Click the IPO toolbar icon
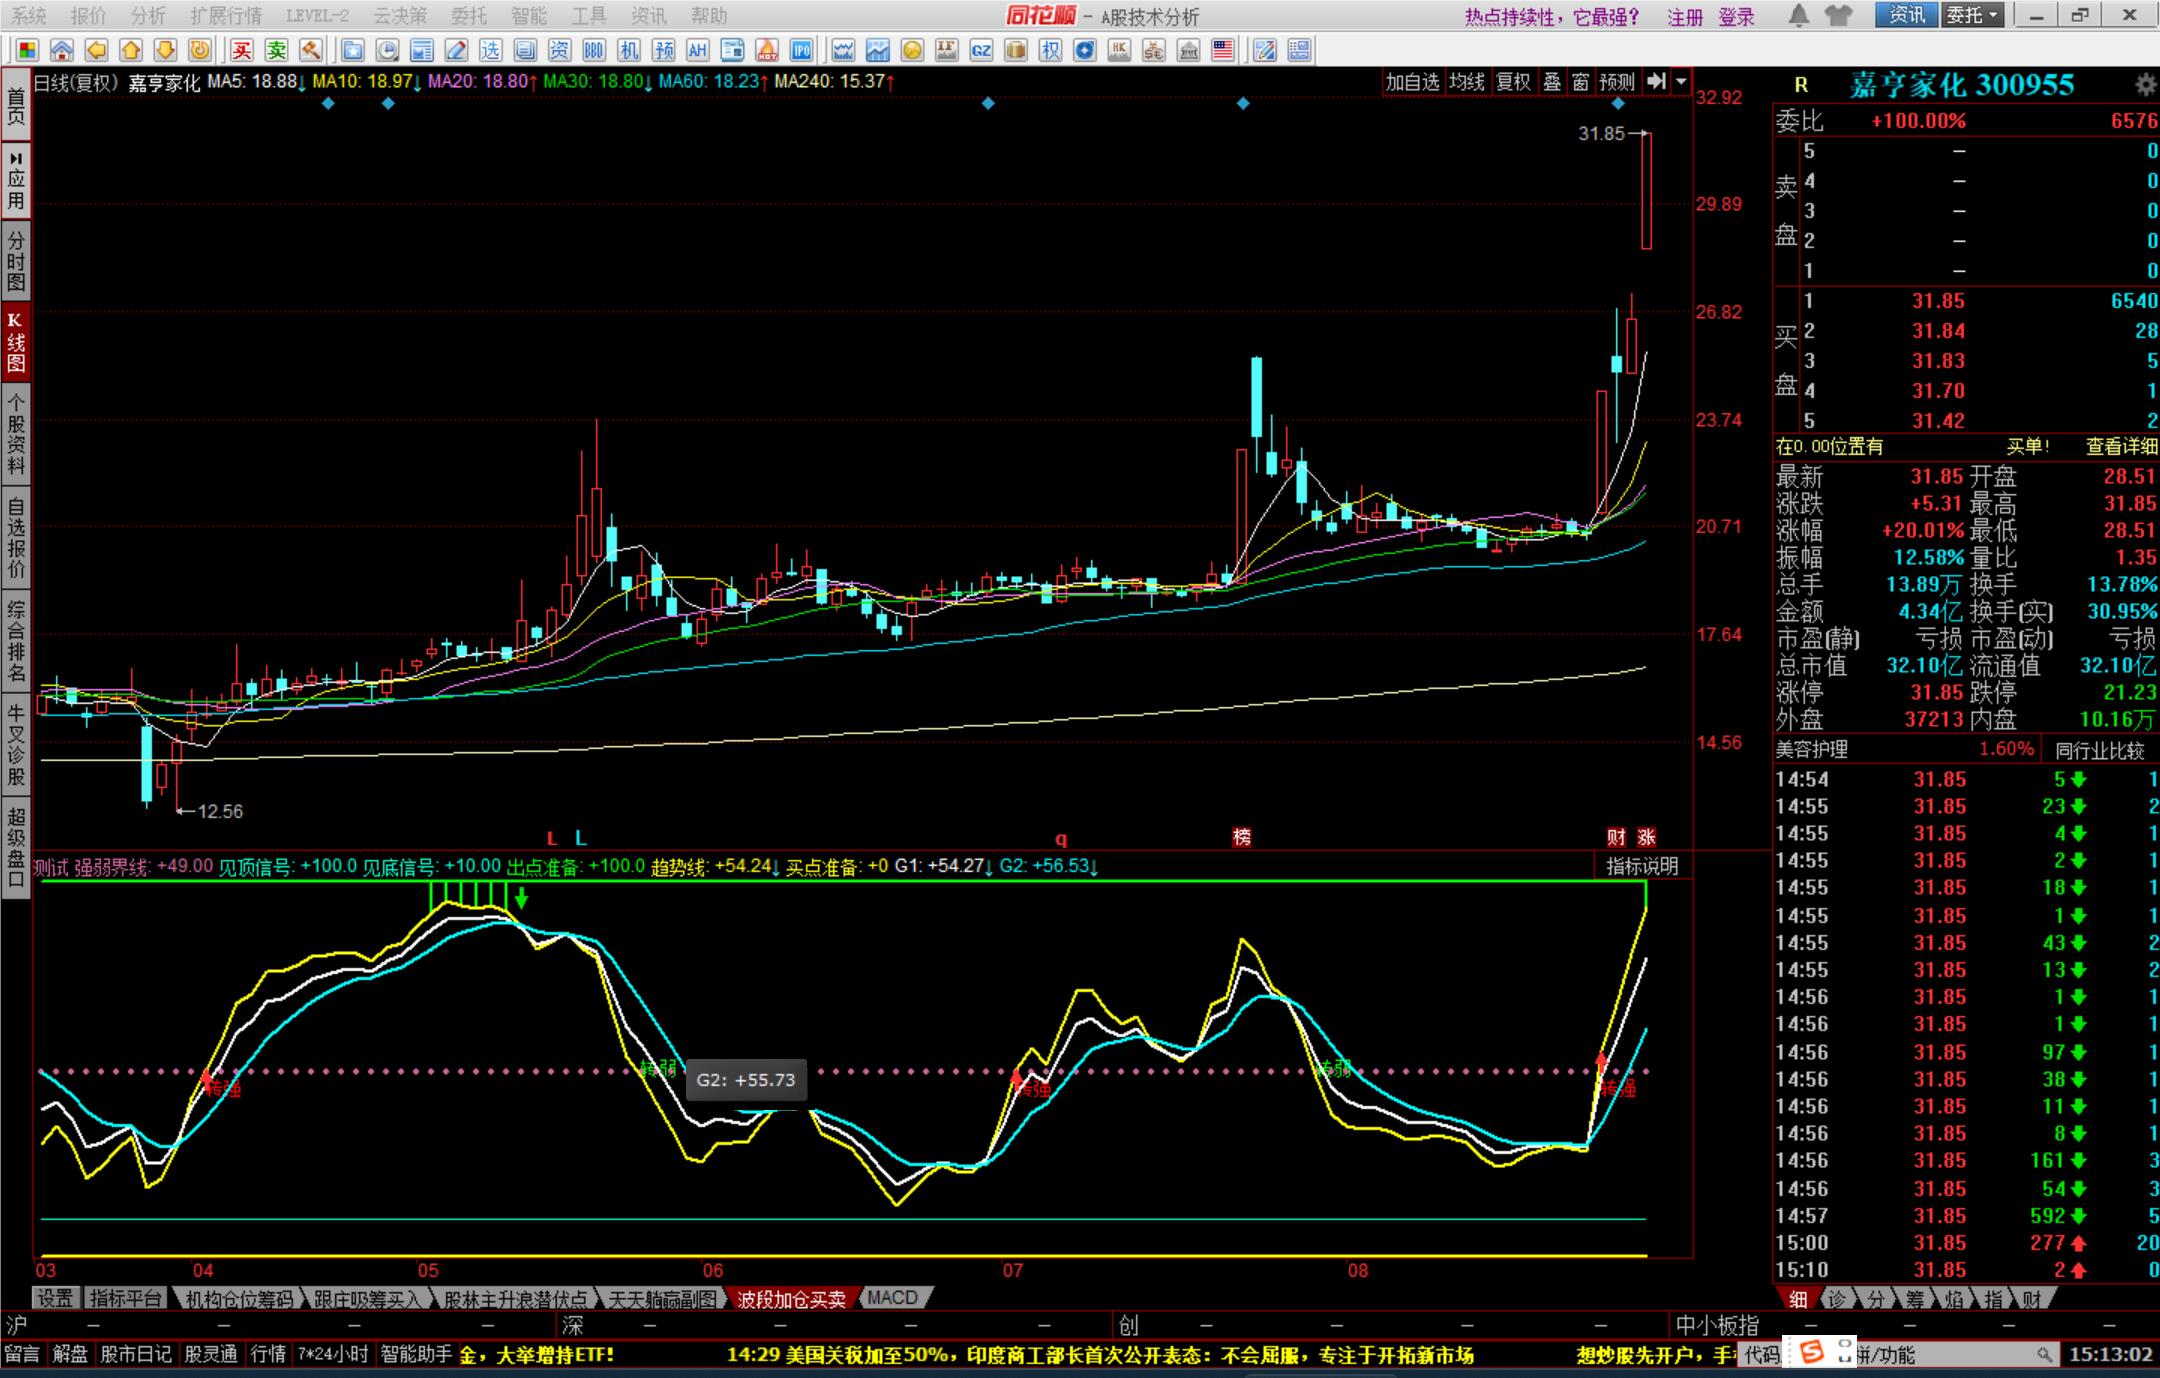Image resolution: width=2160 pixels, height=1378 pixels. 801,50
